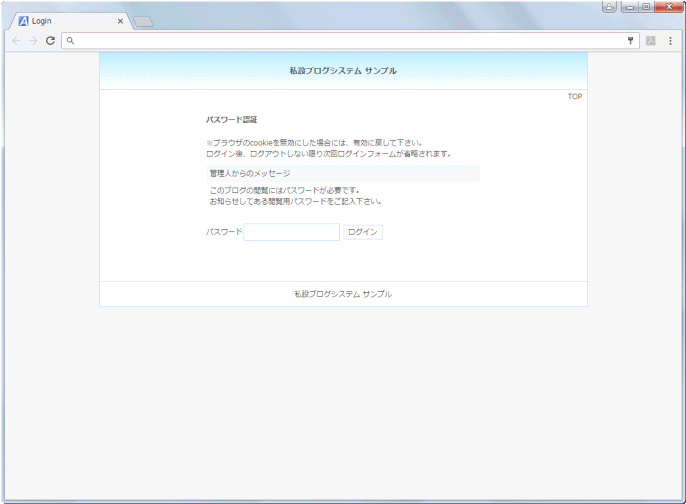Click the magnifier icon in address bar
Image resolution: width=686 pixels, height=504 pixels.
pos(71,41)
